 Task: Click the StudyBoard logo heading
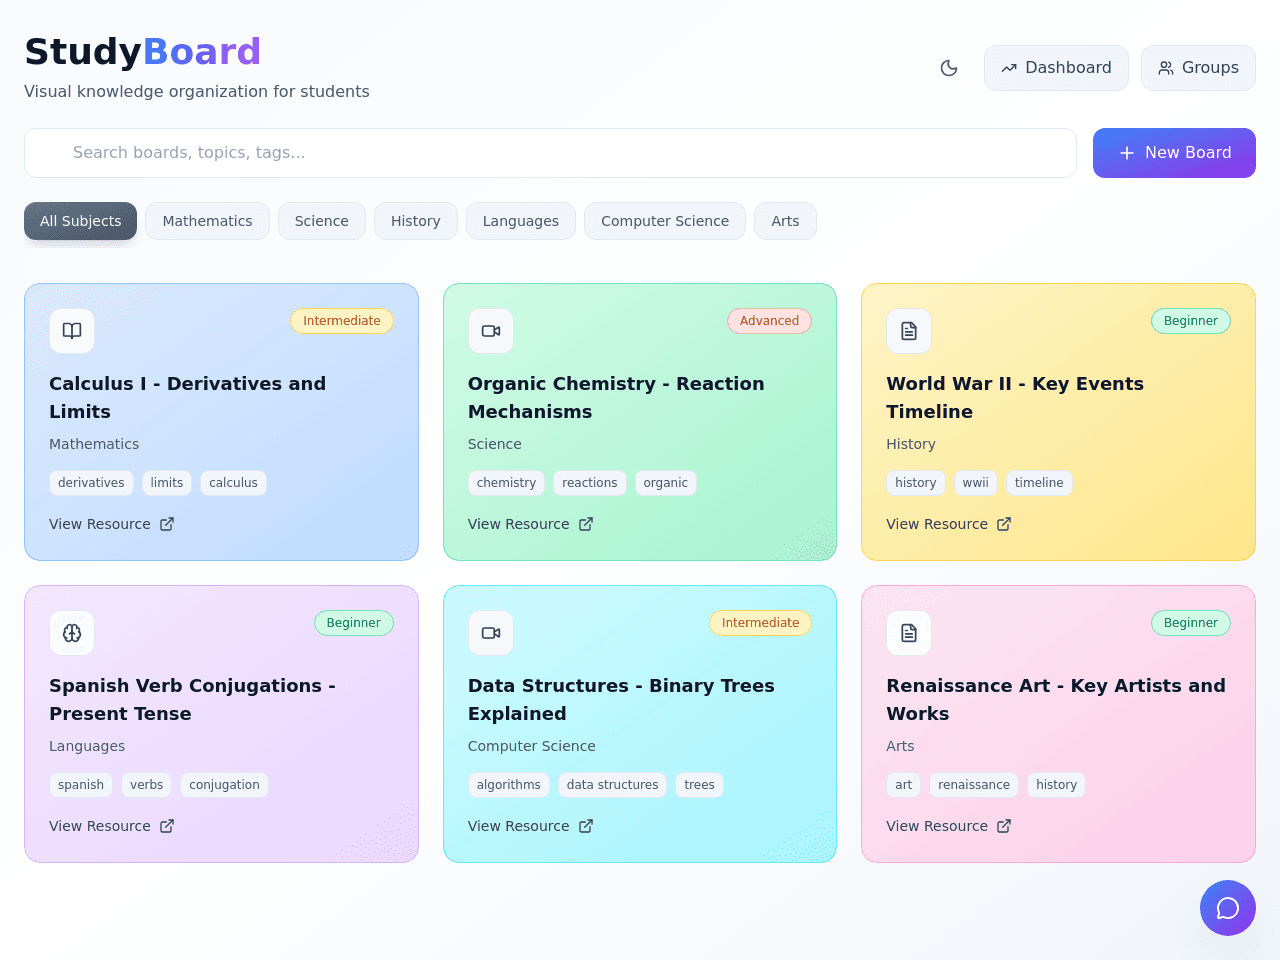[143, 51]
